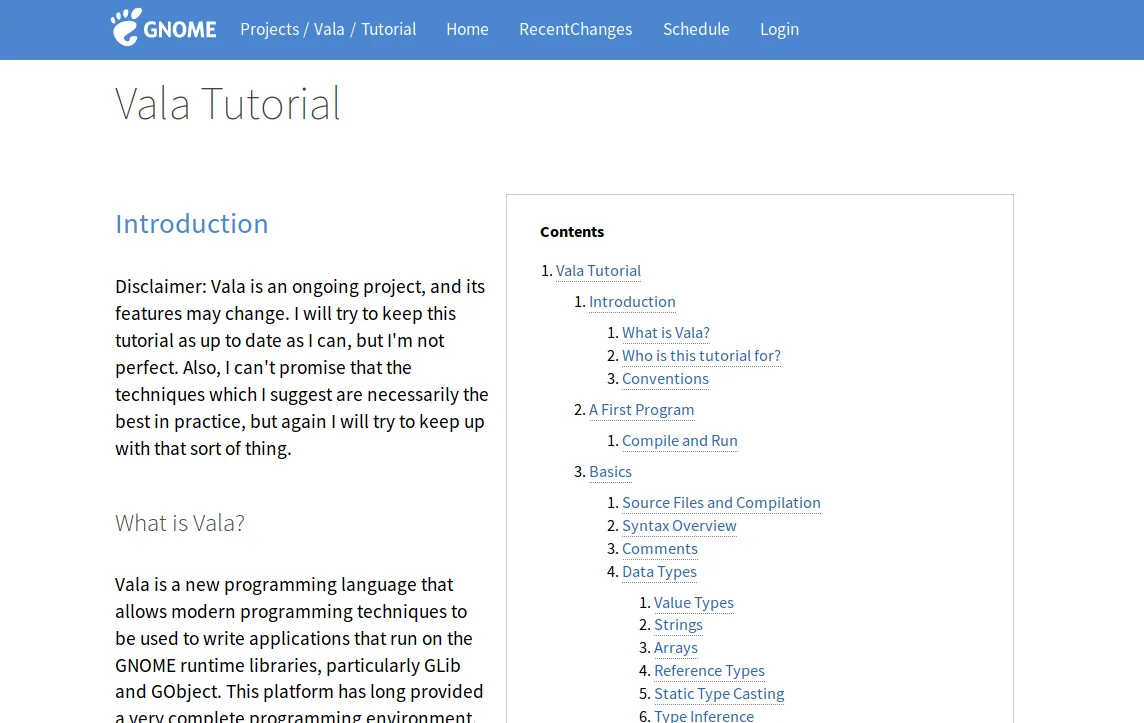Click the 'Disclaimer: Vala is an ongoing' paragraph
Image resolution: width=1144 pixels, height=723 pixels.
301,368
